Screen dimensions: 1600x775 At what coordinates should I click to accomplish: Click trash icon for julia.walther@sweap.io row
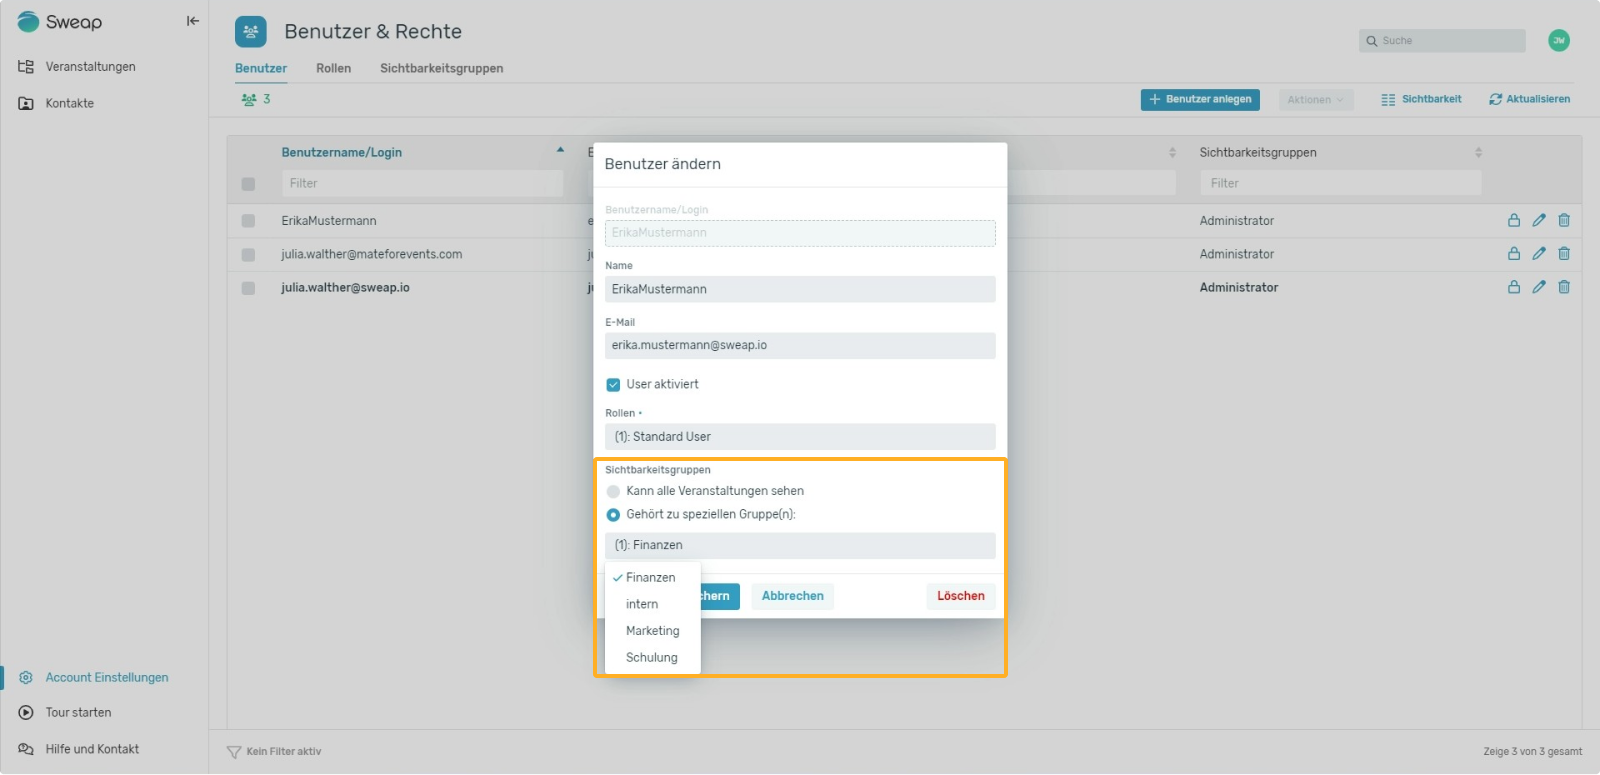coord(1564,287)
